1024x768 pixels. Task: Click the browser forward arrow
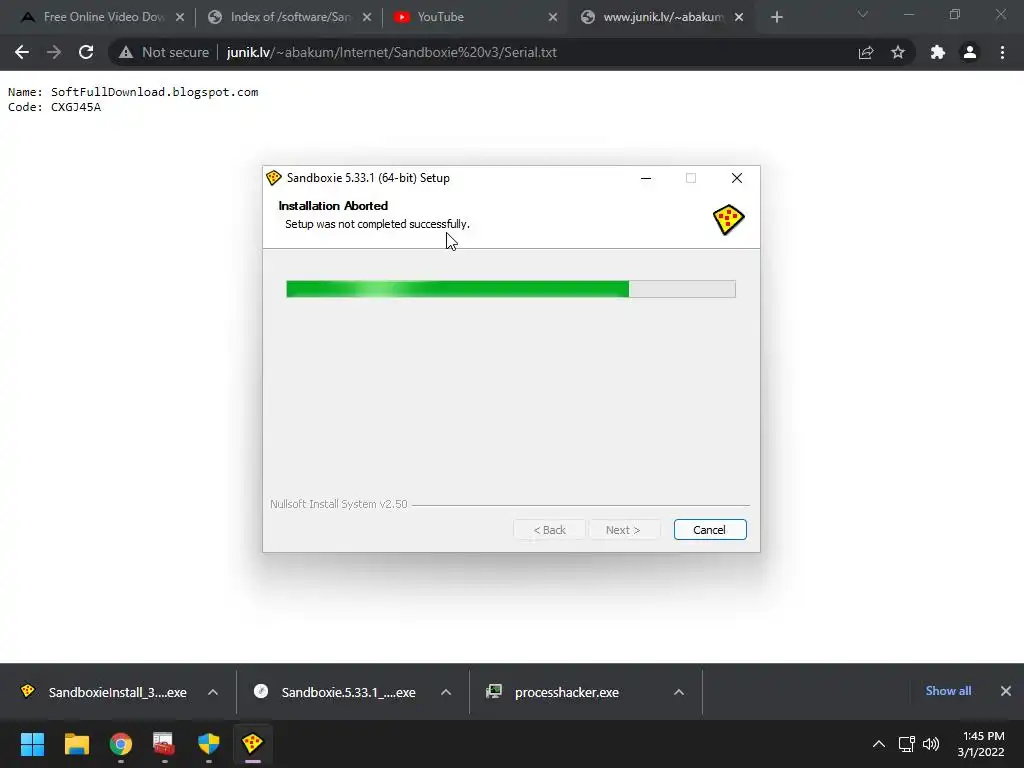pos(54,52)
